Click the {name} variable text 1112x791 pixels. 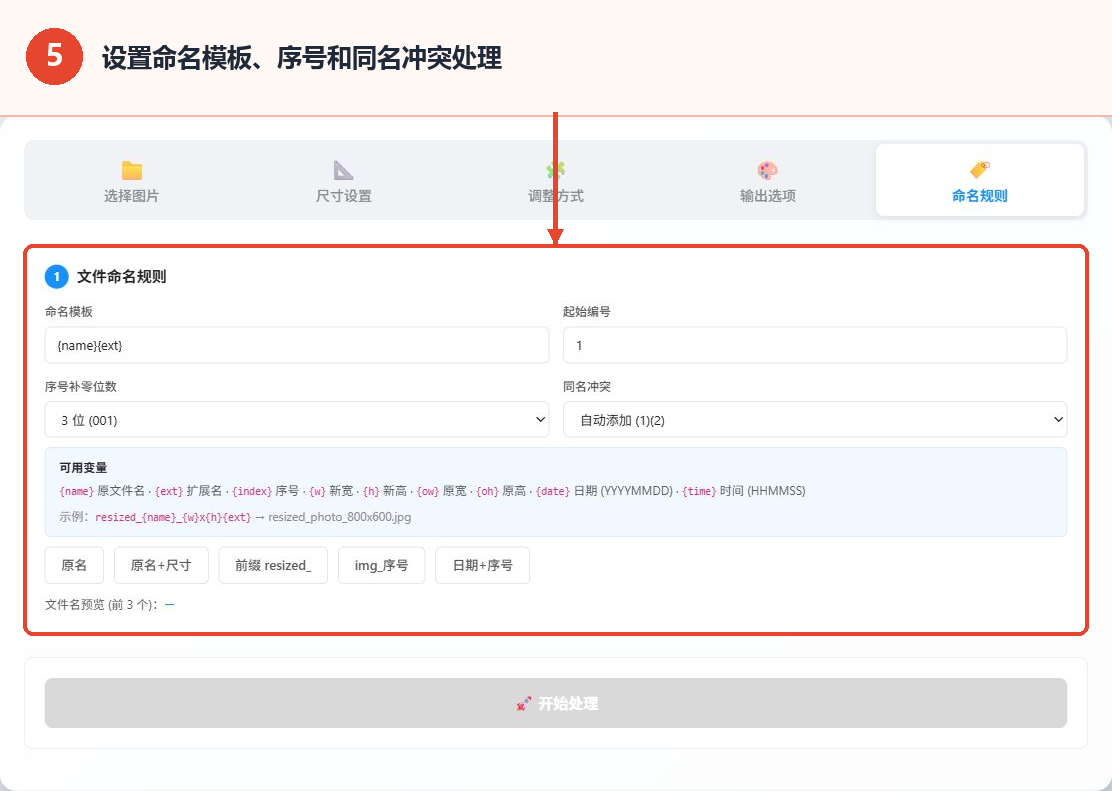(x=77, y=491)
